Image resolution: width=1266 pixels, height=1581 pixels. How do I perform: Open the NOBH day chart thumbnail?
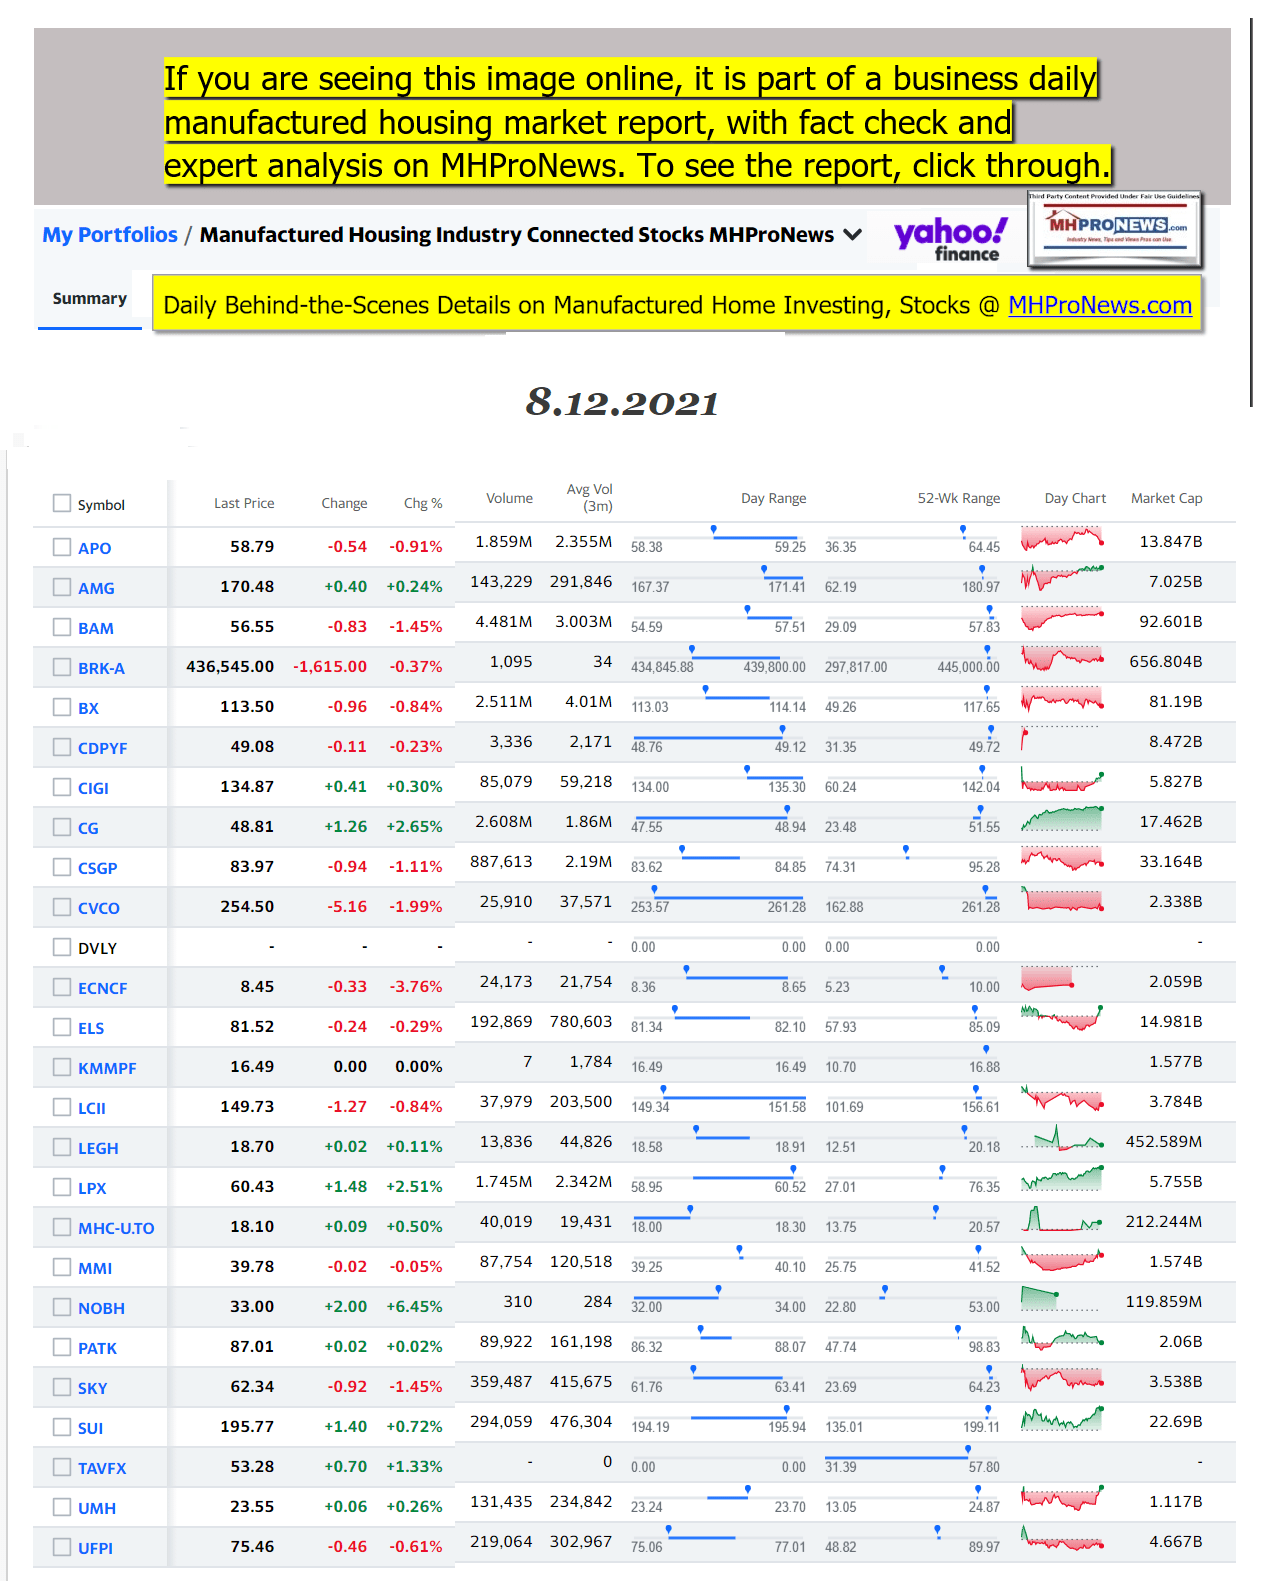coord(1060,1299)
